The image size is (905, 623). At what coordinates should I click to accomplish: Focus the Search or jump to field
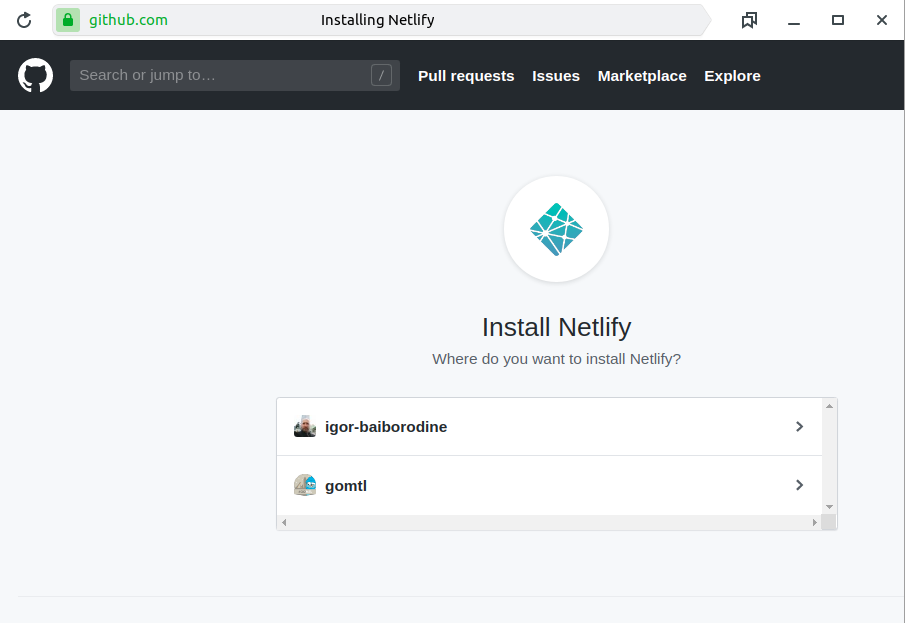tap(235, 75)
